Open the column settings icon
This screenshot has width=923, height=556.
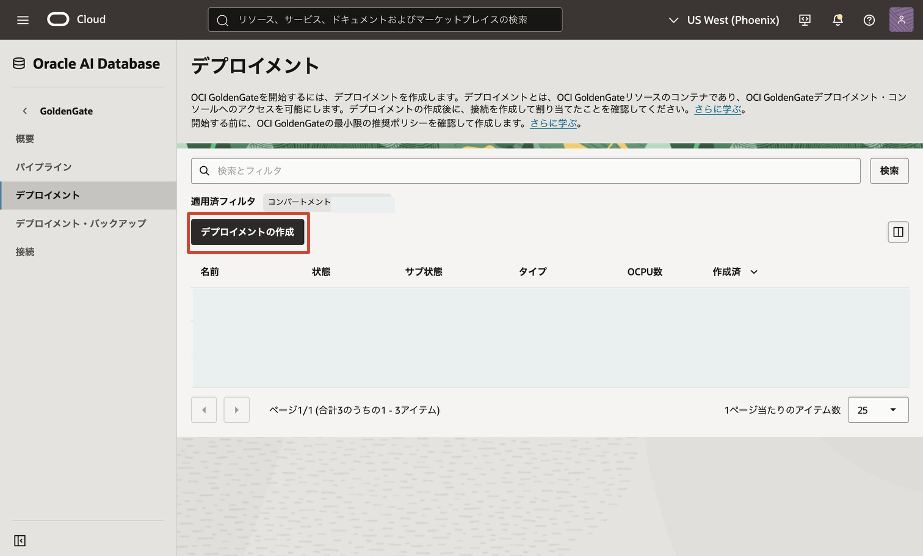pyautogui.click(x=898, y=232)
